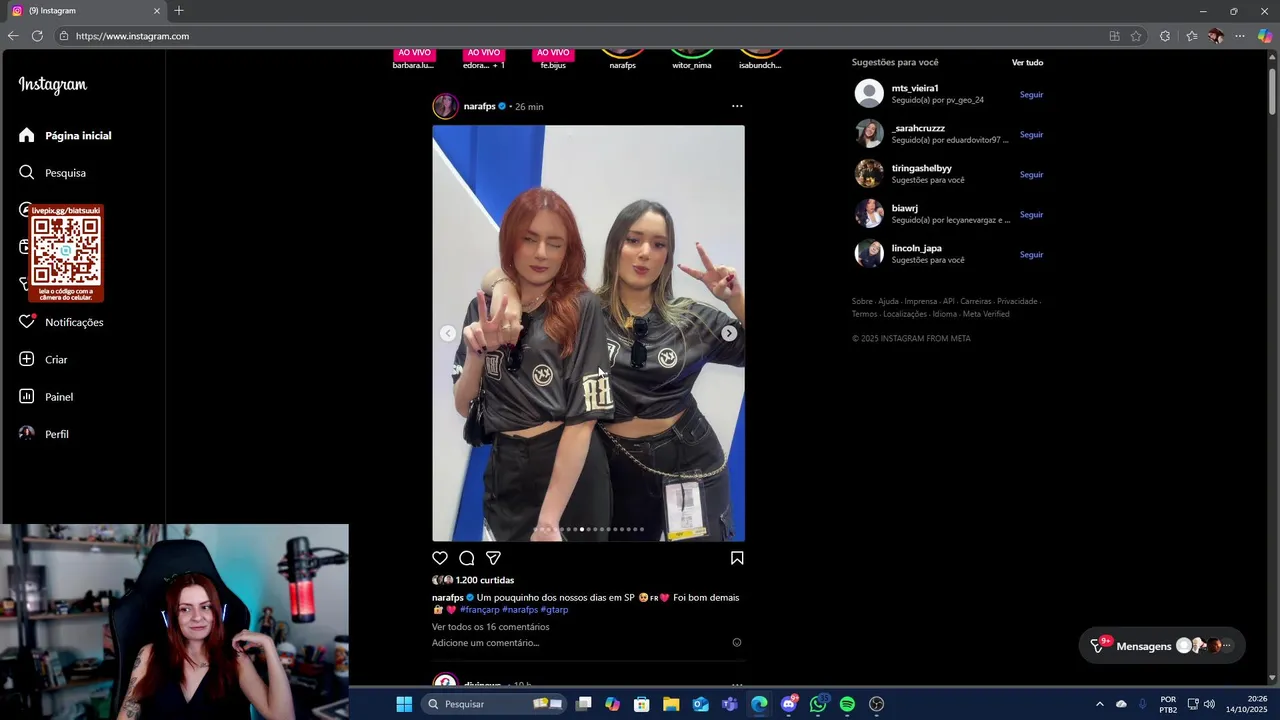Open fe.bijus live story

[x=553, y=58]
